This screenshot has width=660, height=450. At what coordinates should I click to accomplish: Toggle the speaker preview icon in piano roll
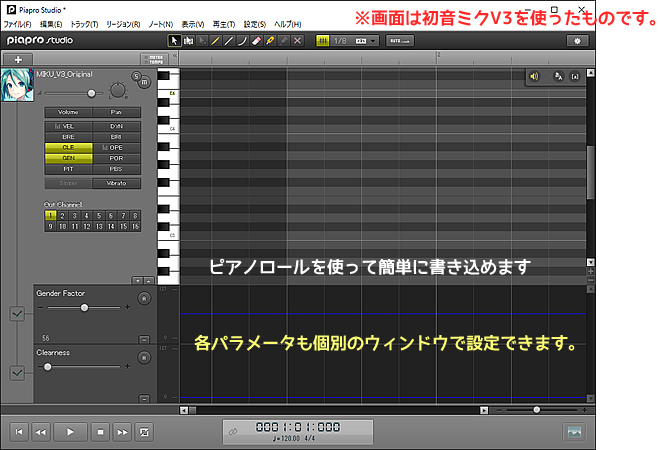point(535,76)
